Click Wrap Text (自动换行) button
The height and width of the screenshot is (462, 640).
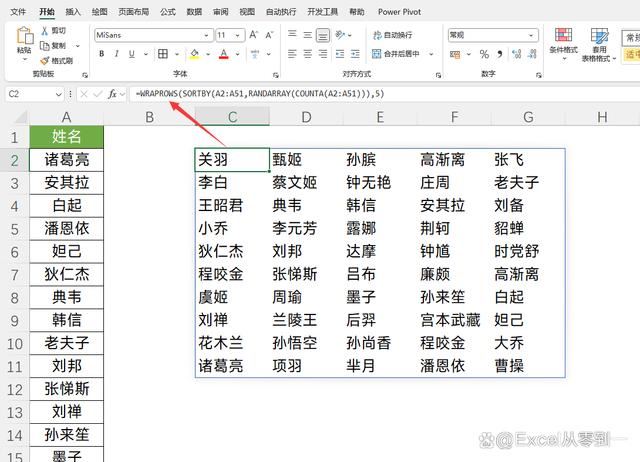click(x=392, y=35)
